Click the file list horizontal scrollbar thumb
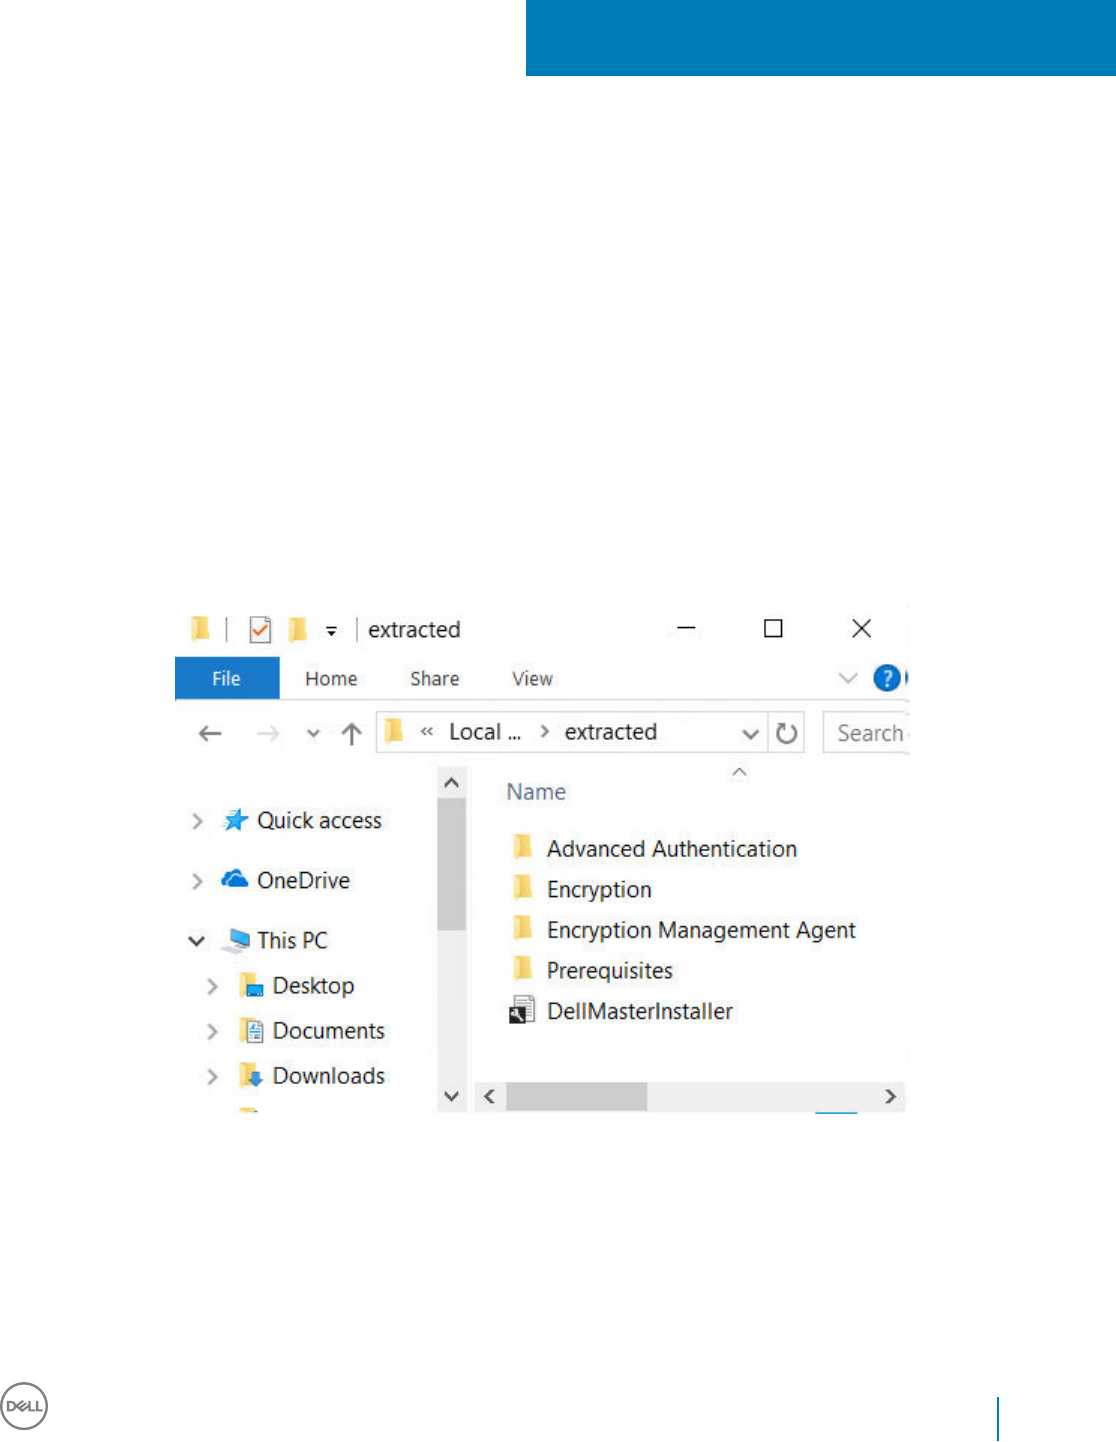The height and width of the screenshot is (1442, 1116). 577,1096
